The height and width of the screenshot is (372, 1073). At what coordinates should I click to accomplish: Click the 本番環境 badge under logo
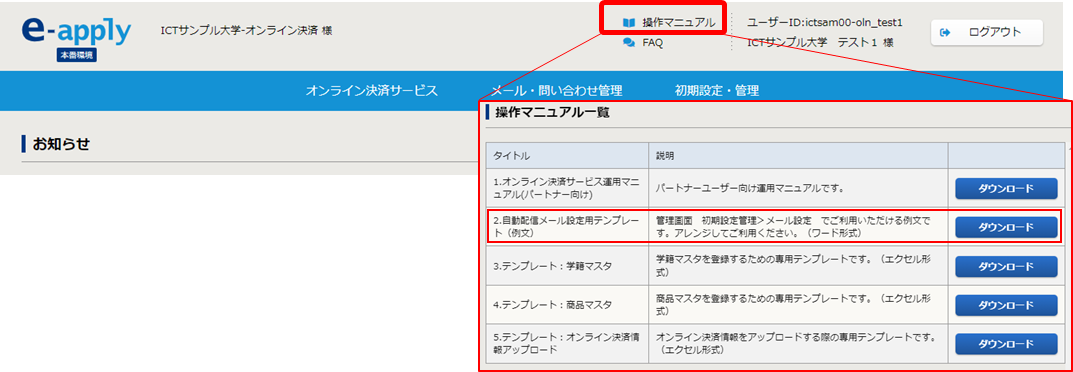coord(76,55)
